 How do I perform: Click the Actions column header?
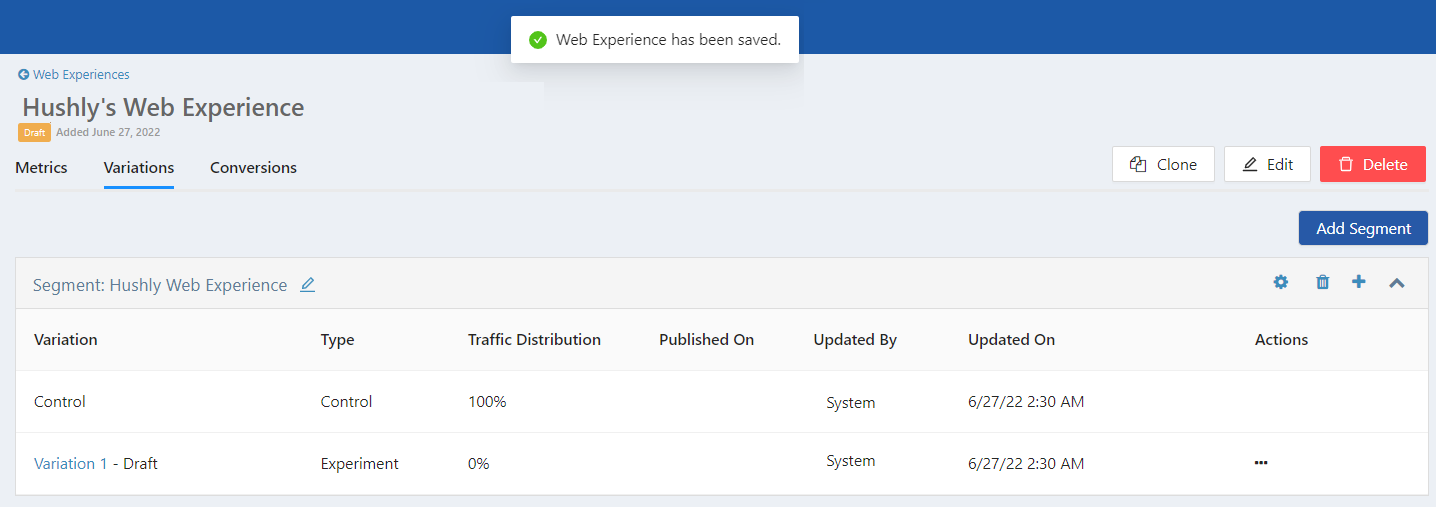click(1281, 340)
